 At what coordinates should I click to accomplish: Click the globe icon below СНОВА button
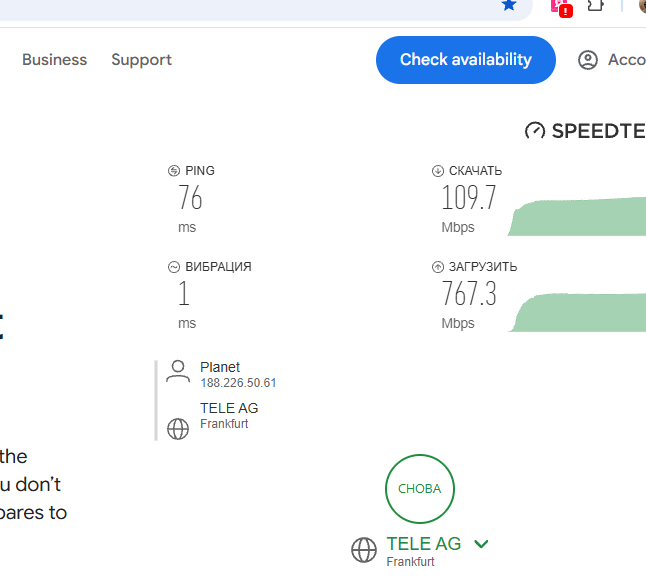pyautogui.click(x=364, y=550)
